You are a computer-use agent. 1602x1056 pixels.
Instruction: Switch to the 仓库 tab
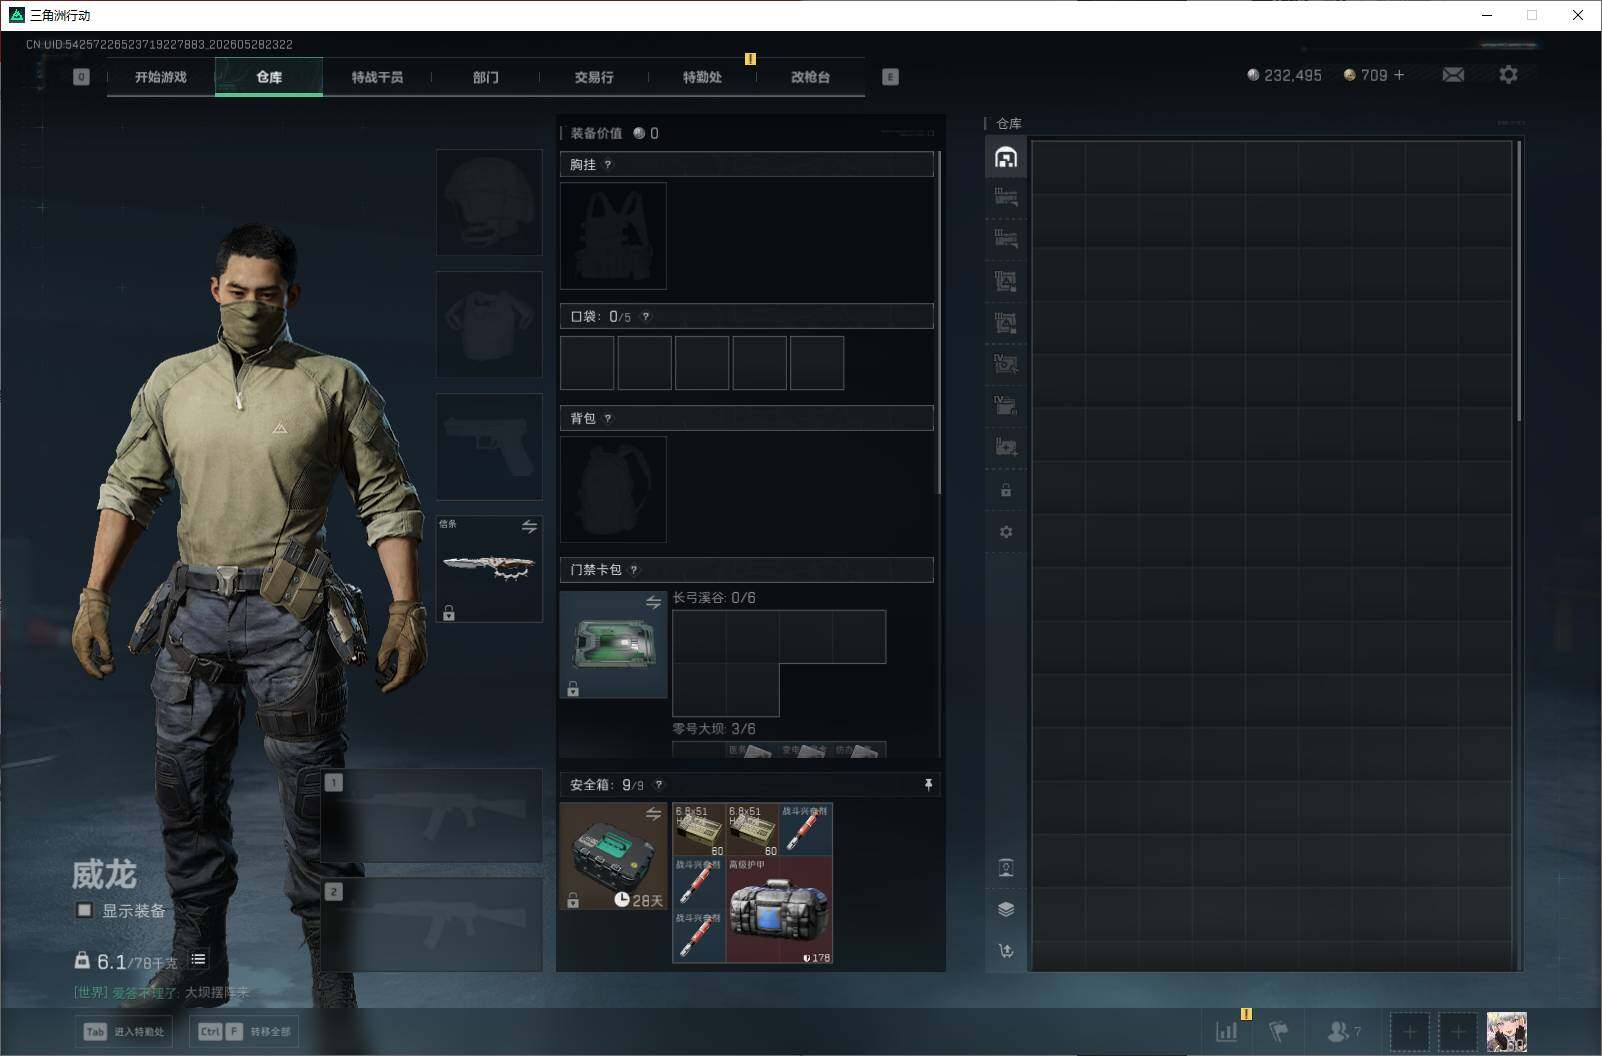click(x=269, y=77)
